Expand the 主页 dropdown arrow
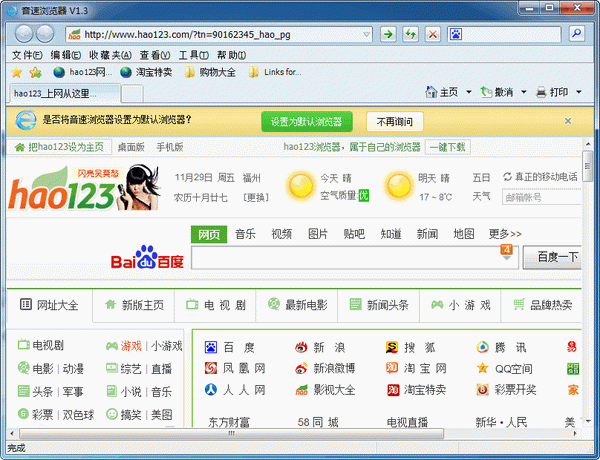Image resolution: width=600 pixels, height=460 pixels. point(469,92)
